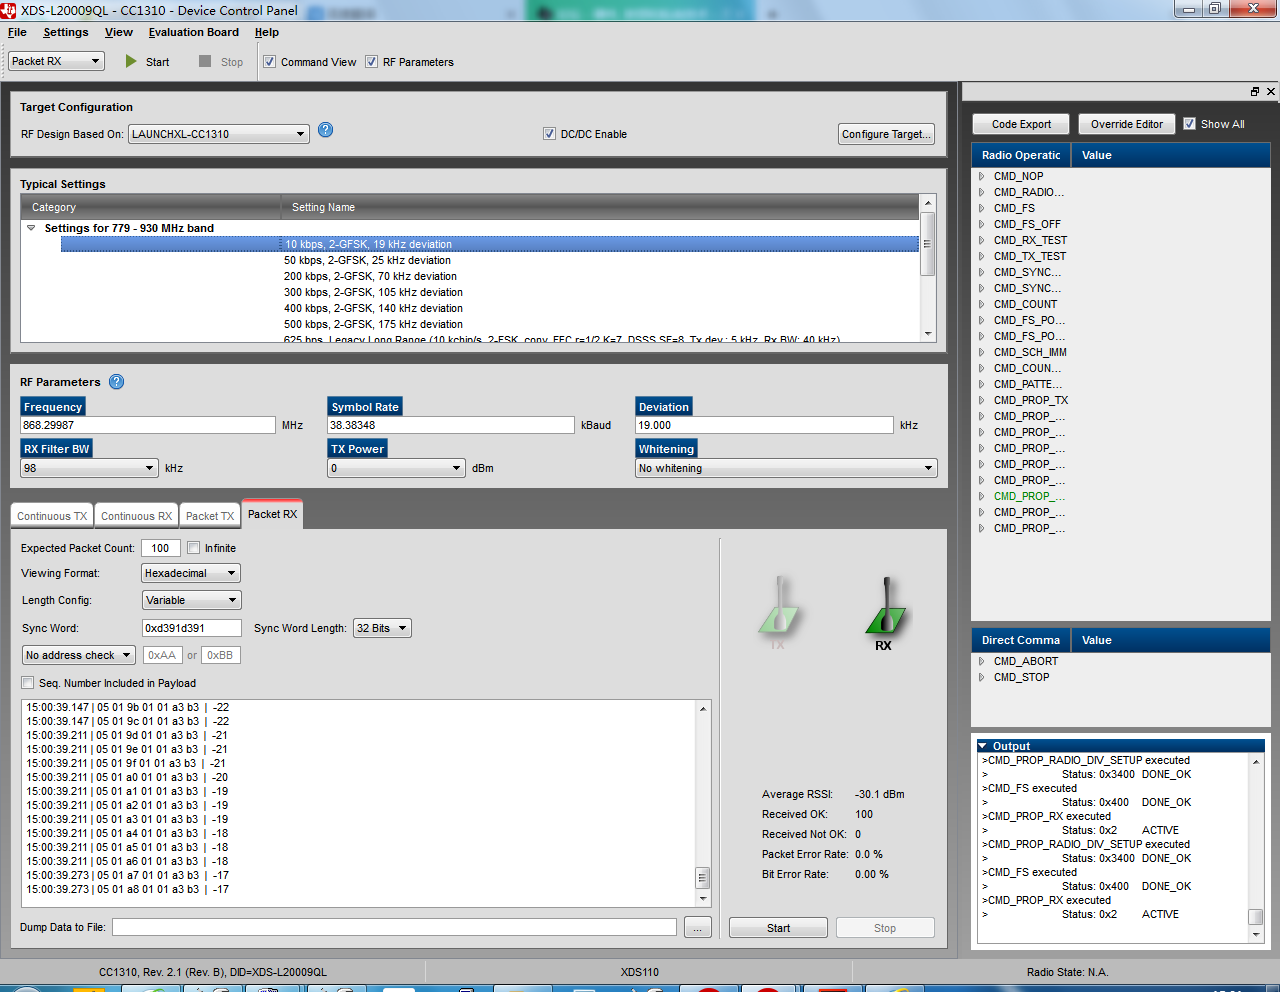
Task: Collapse the Output panel triangle
Action: coord(983,746)
